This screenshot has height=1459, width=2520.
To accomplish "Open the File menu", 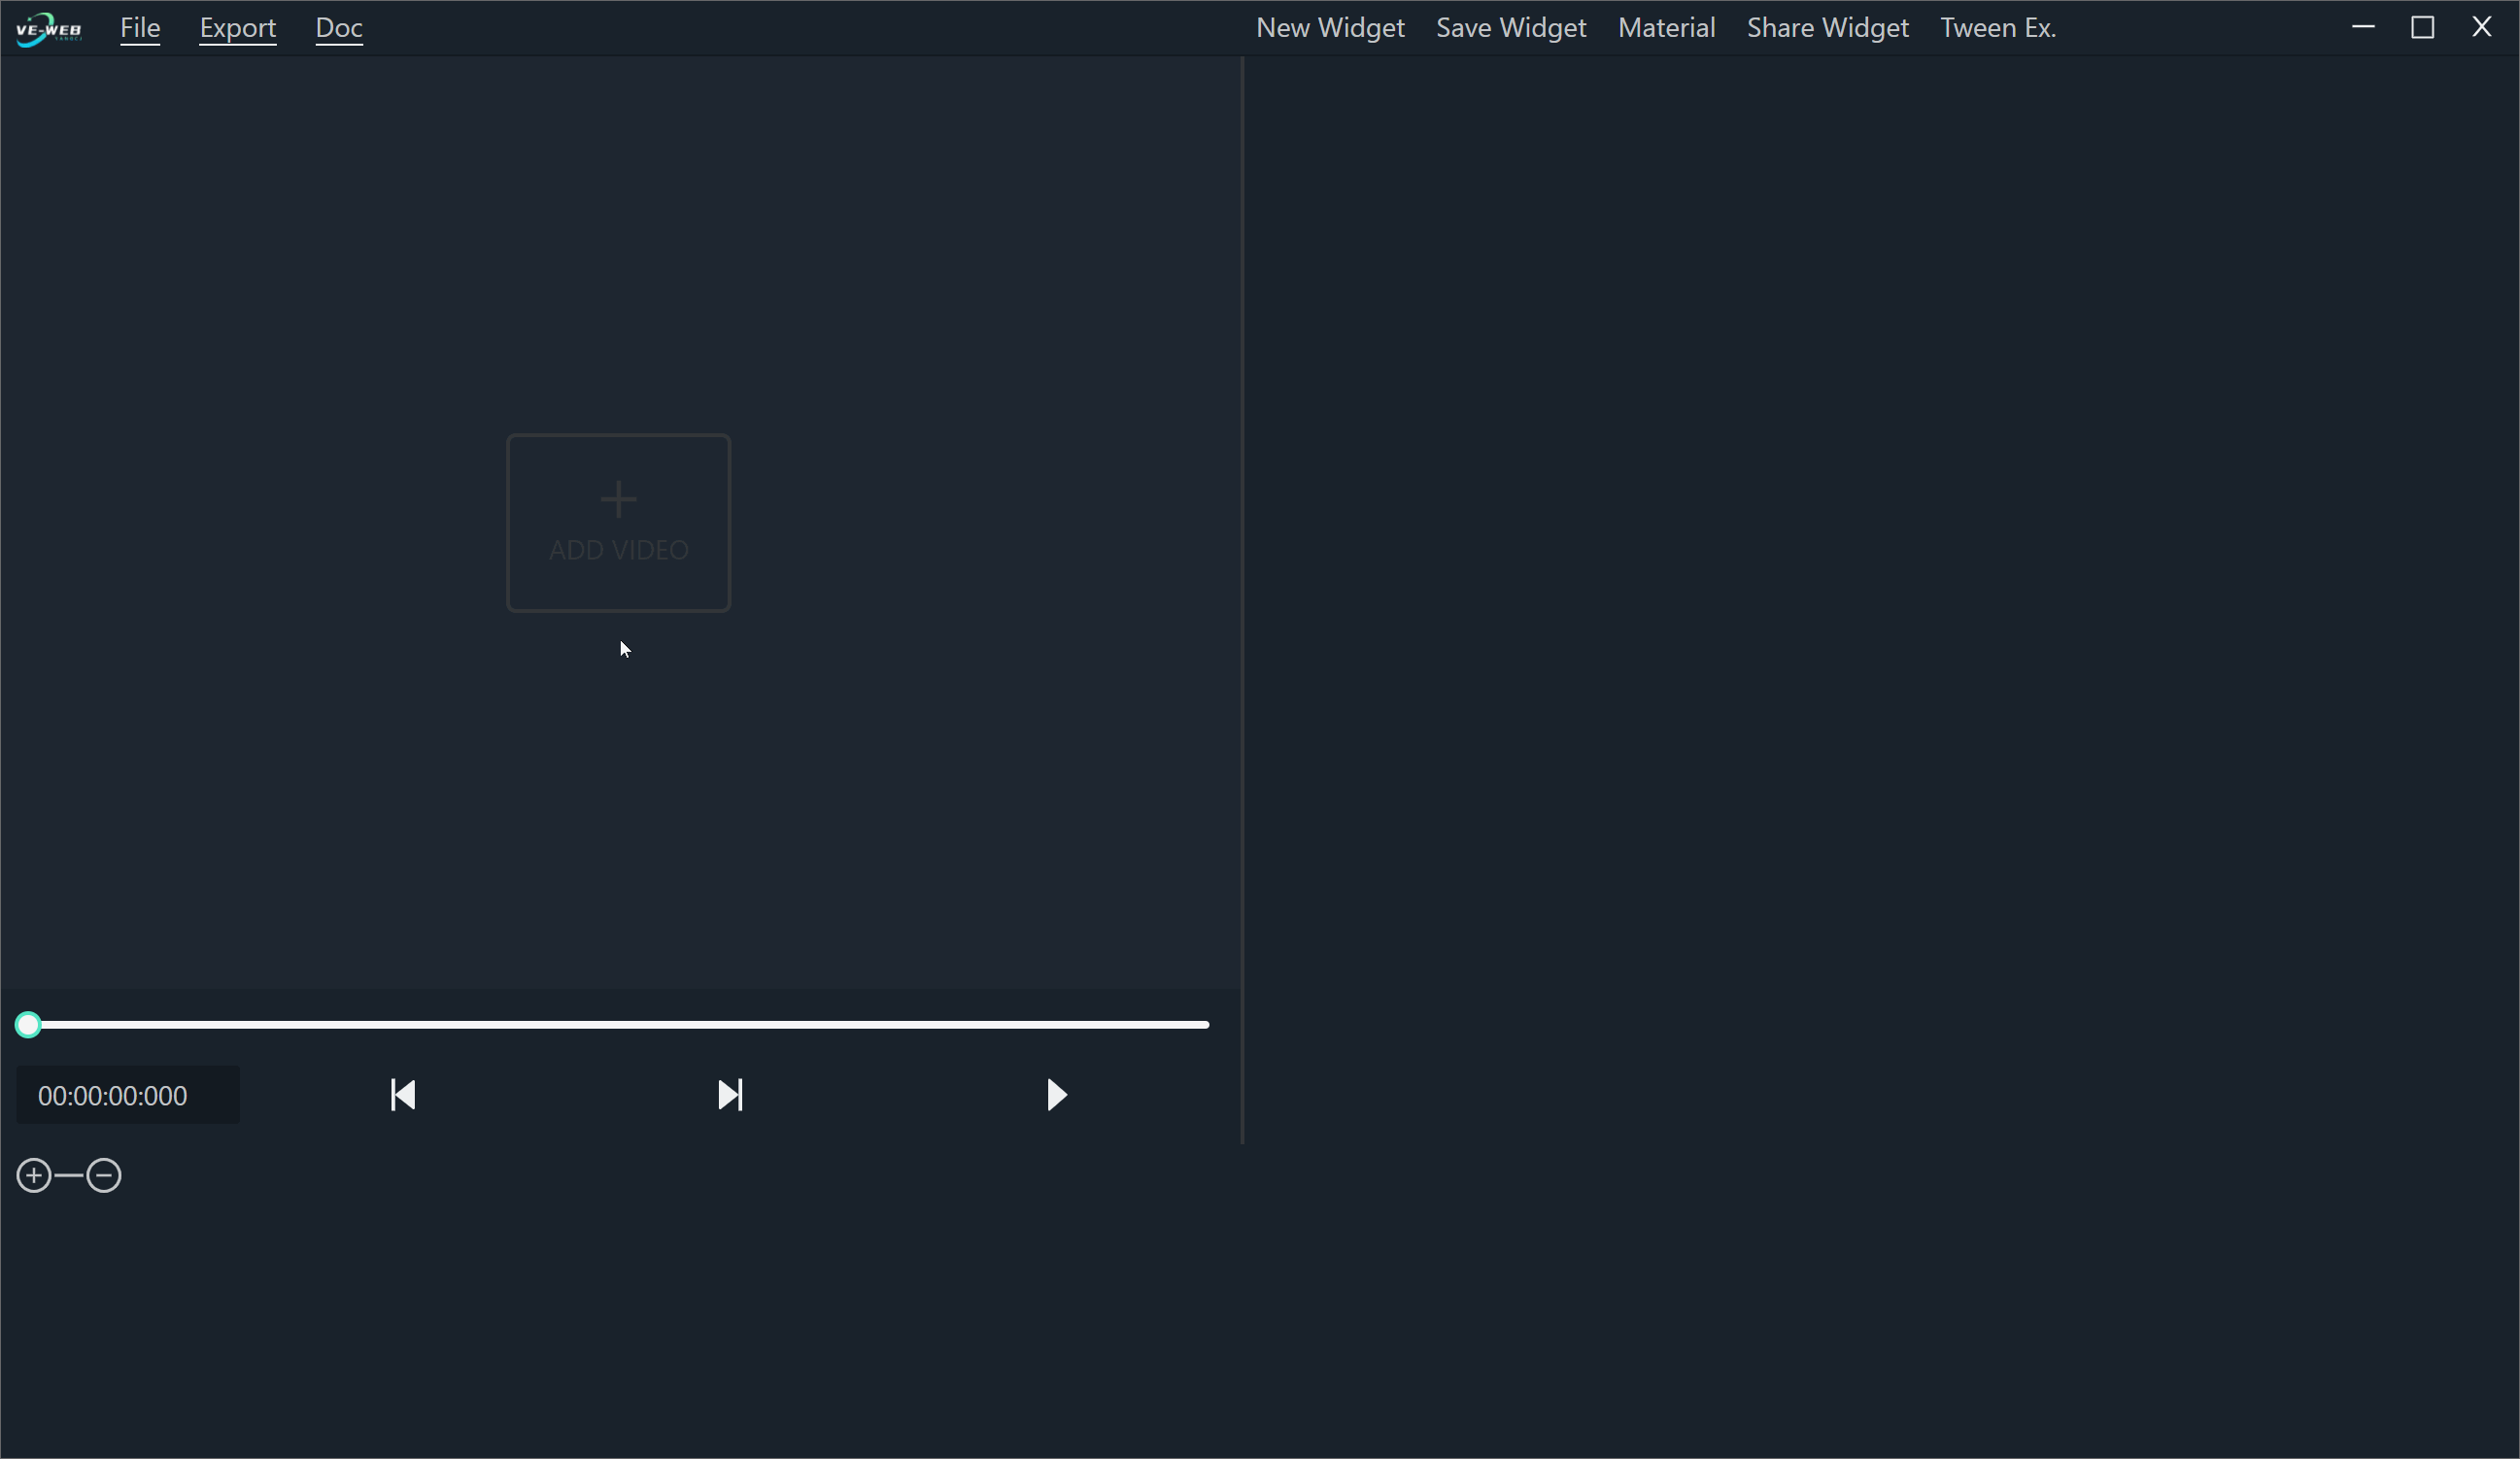I will pyautogui.click(x=139, y=28).
